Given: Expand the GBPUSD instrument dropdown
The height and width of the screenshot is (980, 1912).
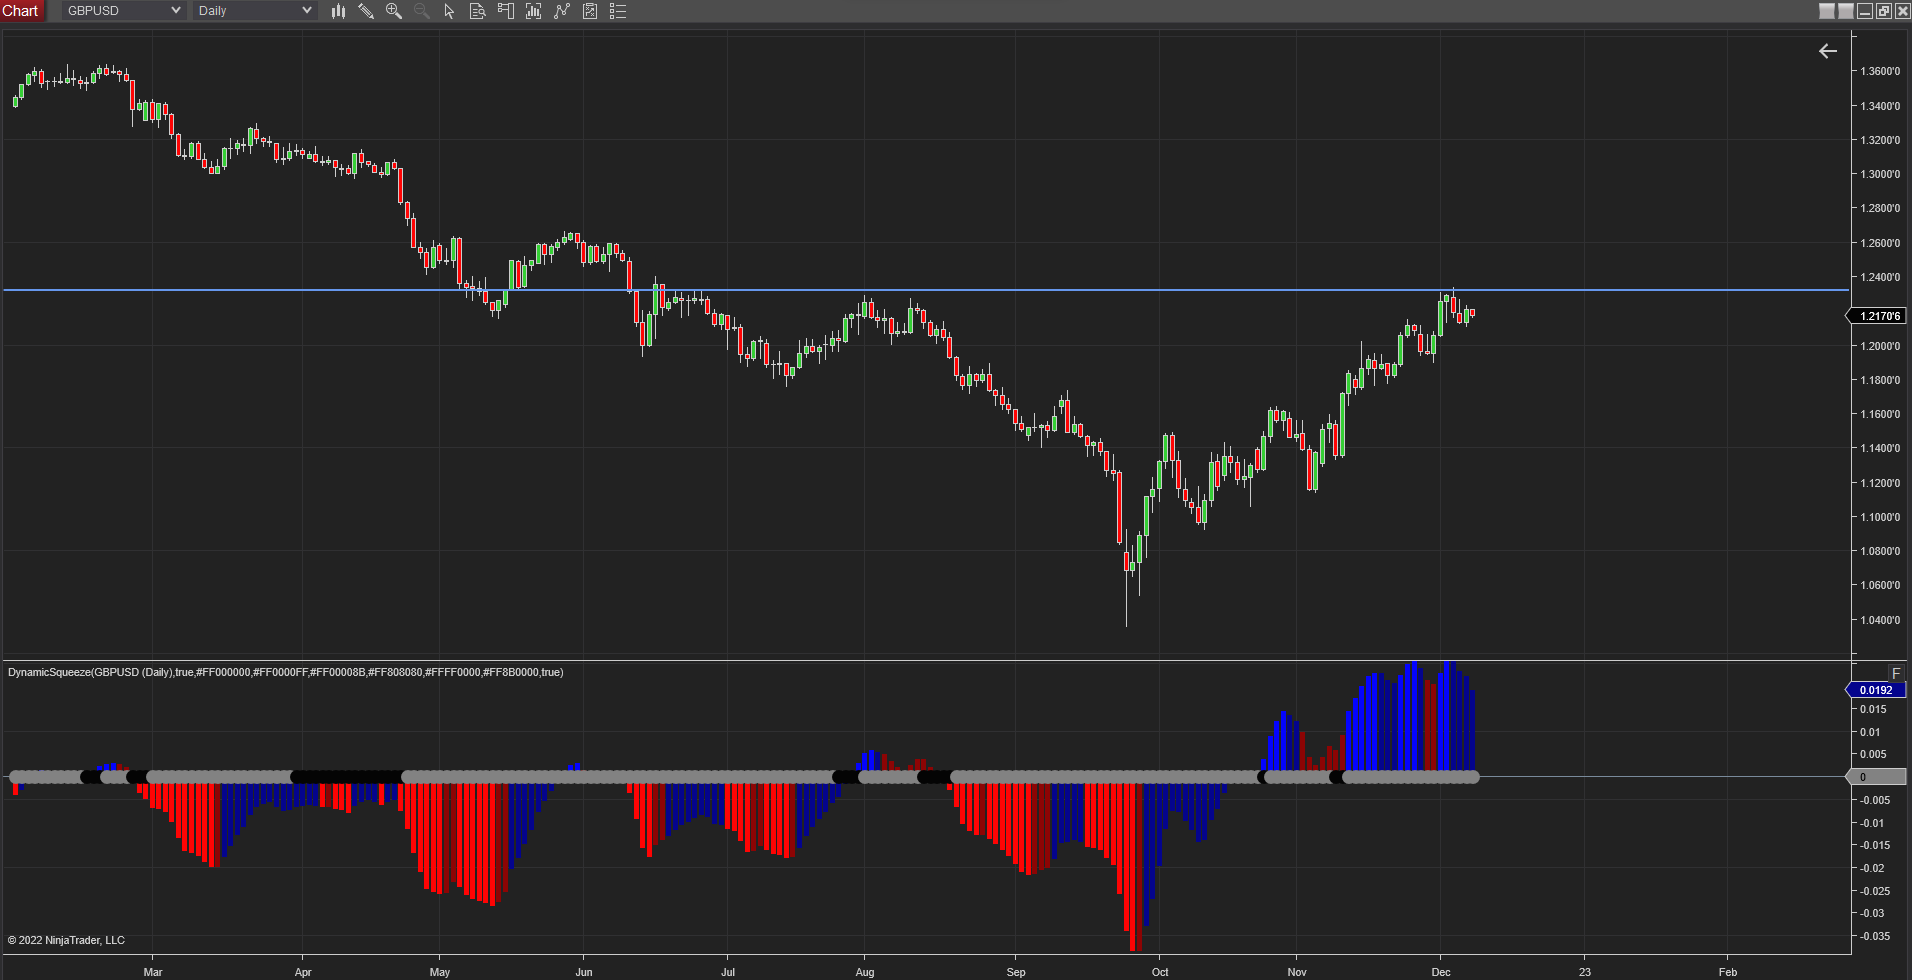Looking at the screenshot, I should (175, 11).
